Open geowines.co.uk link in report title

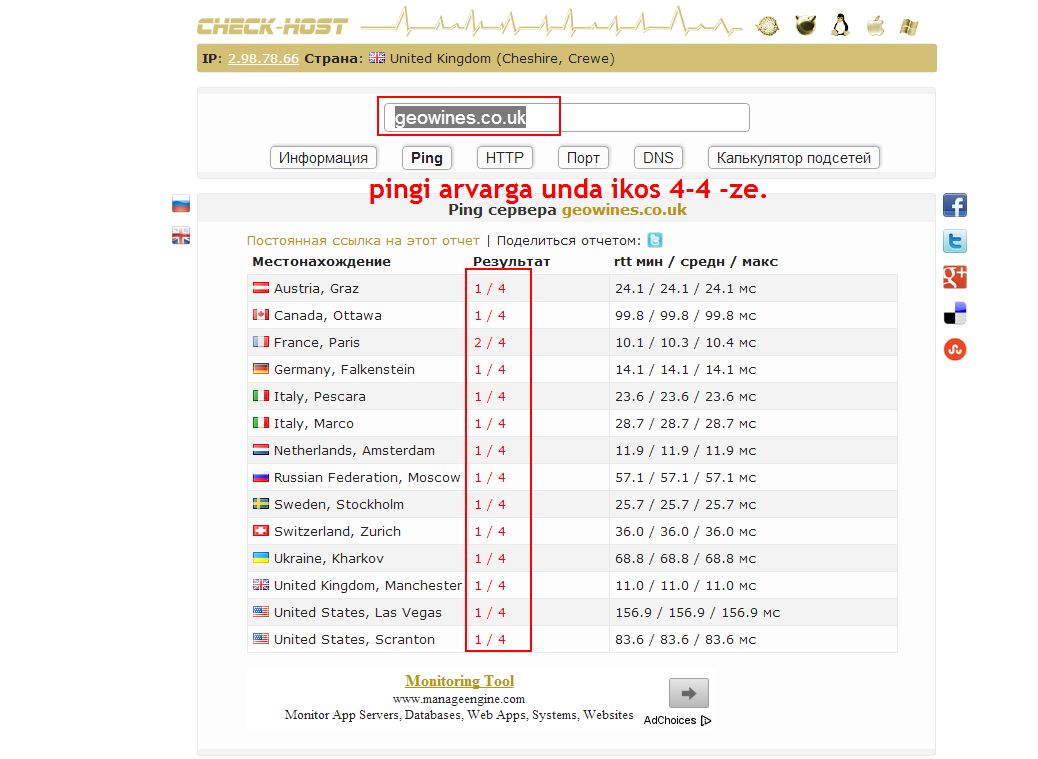624,210
